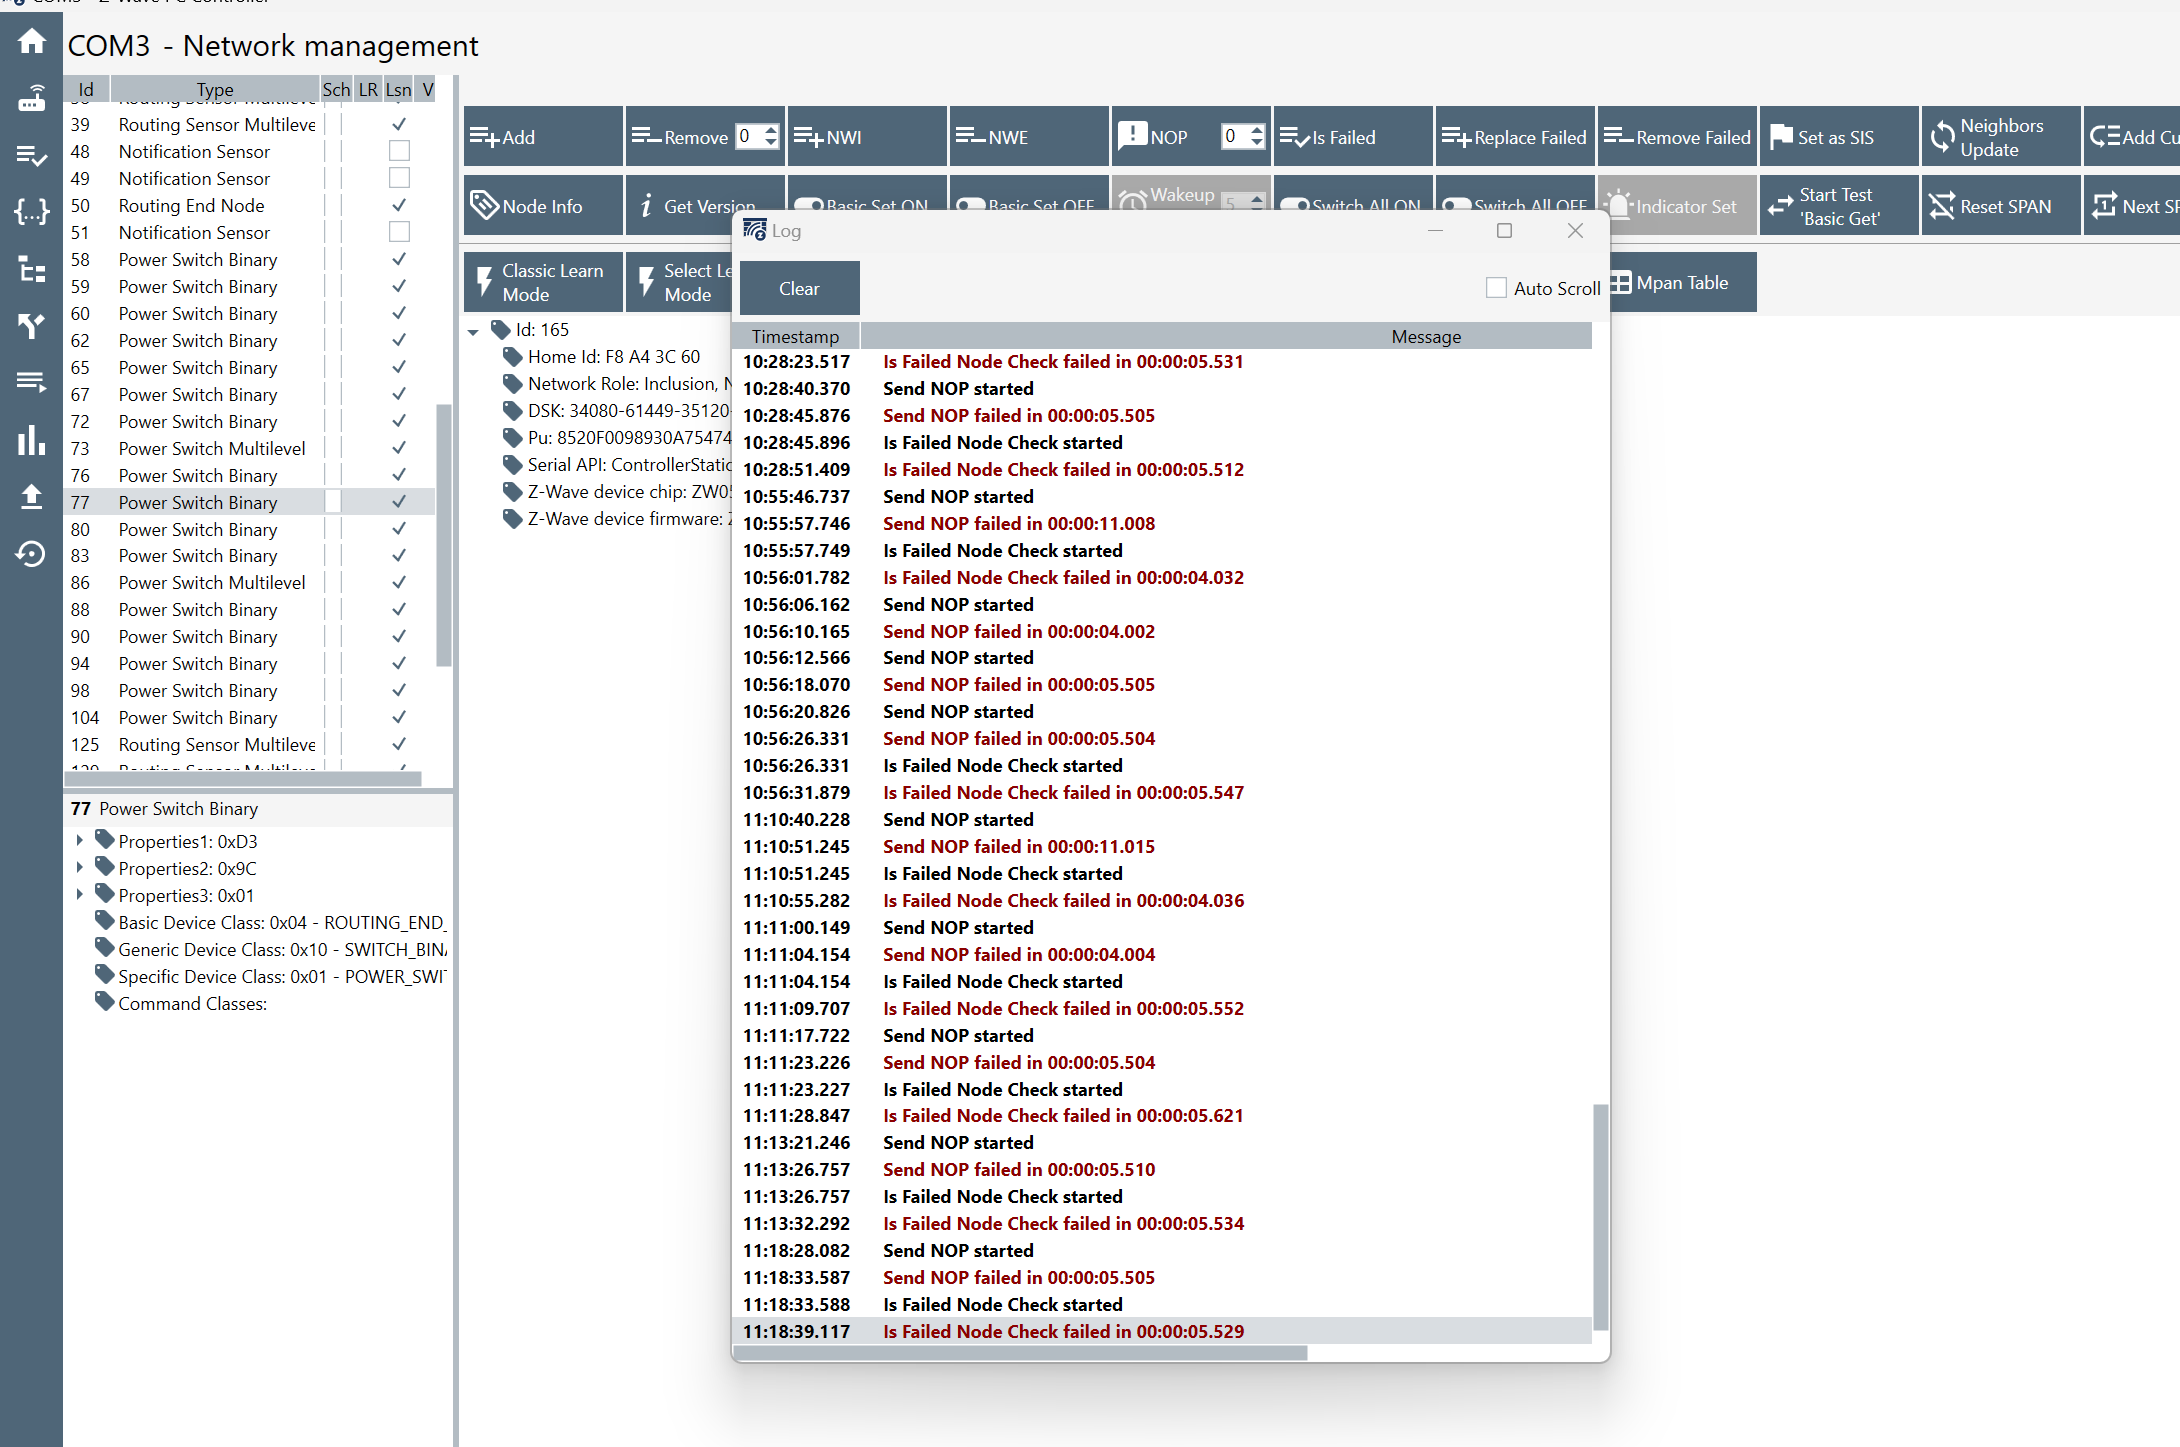This screenshot has width=2180, height=1447.
Task: Toggle Lsn checkbox for node 48
Action: [399, 151]
